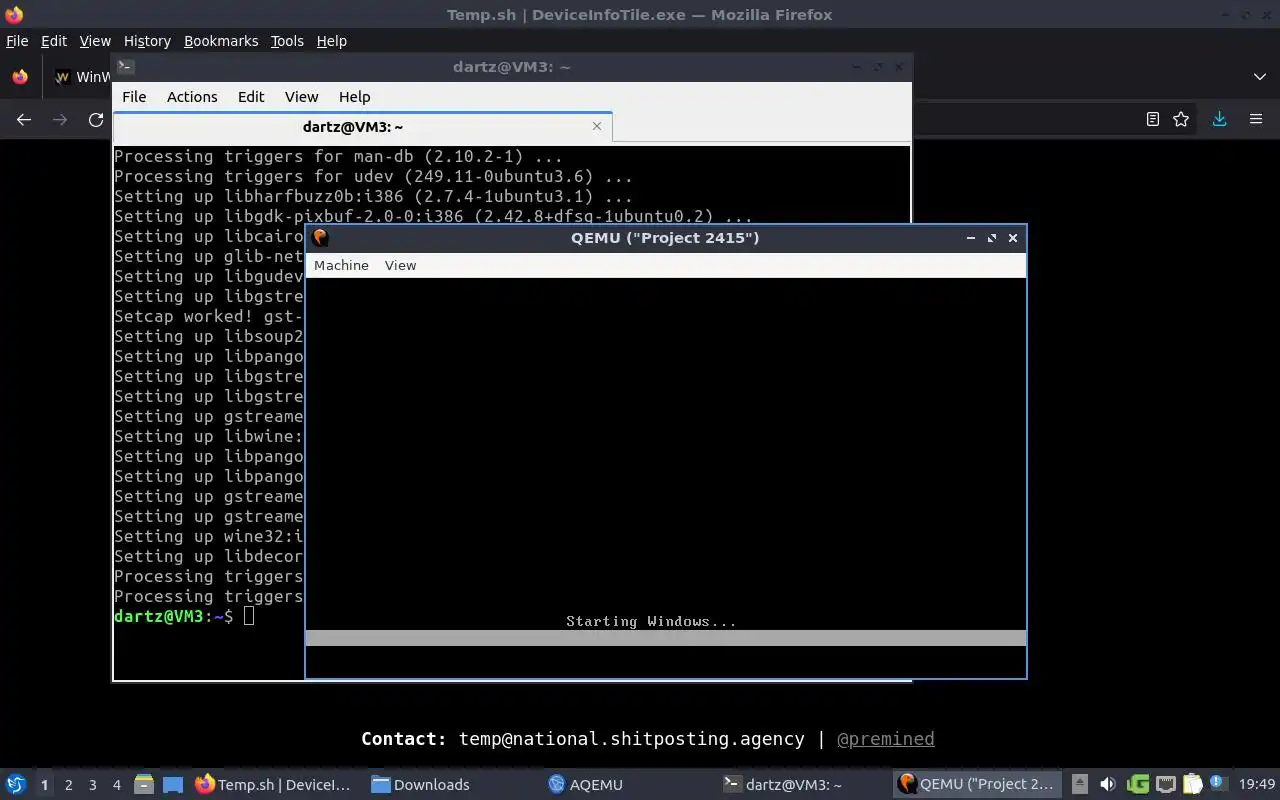This screenshot has height=800, width=1280.
Task: Expand Firefox list all tabs chevron
Action: coord(1259,77)
